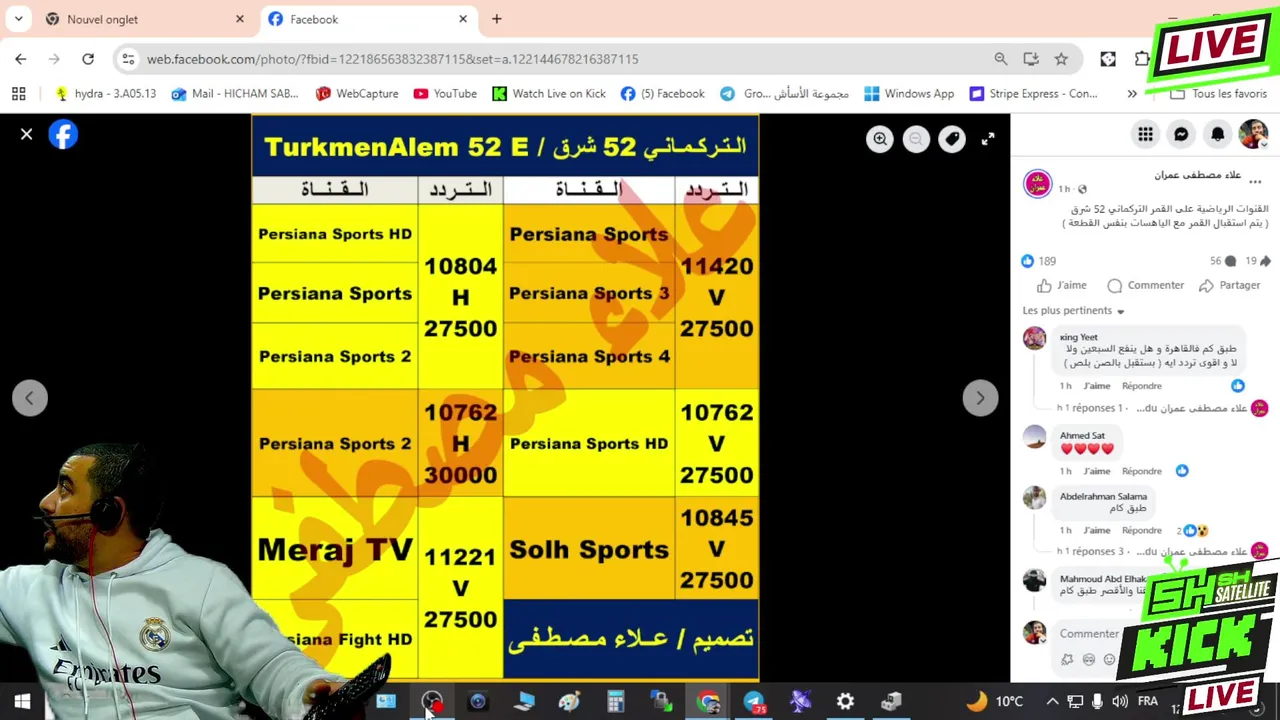Image resolution: width=1280 pixels, height=720 pixels.
Task: Open Calculator from the taskbar
Action: [x=615, y=701]
